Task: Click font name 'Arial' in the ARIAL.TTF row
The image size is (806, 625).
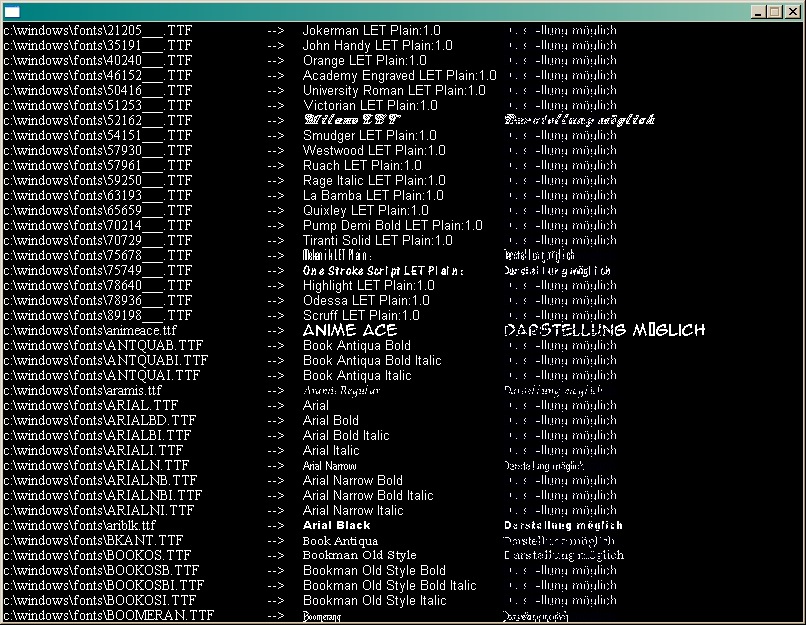Action: click(x=316, y=405)
